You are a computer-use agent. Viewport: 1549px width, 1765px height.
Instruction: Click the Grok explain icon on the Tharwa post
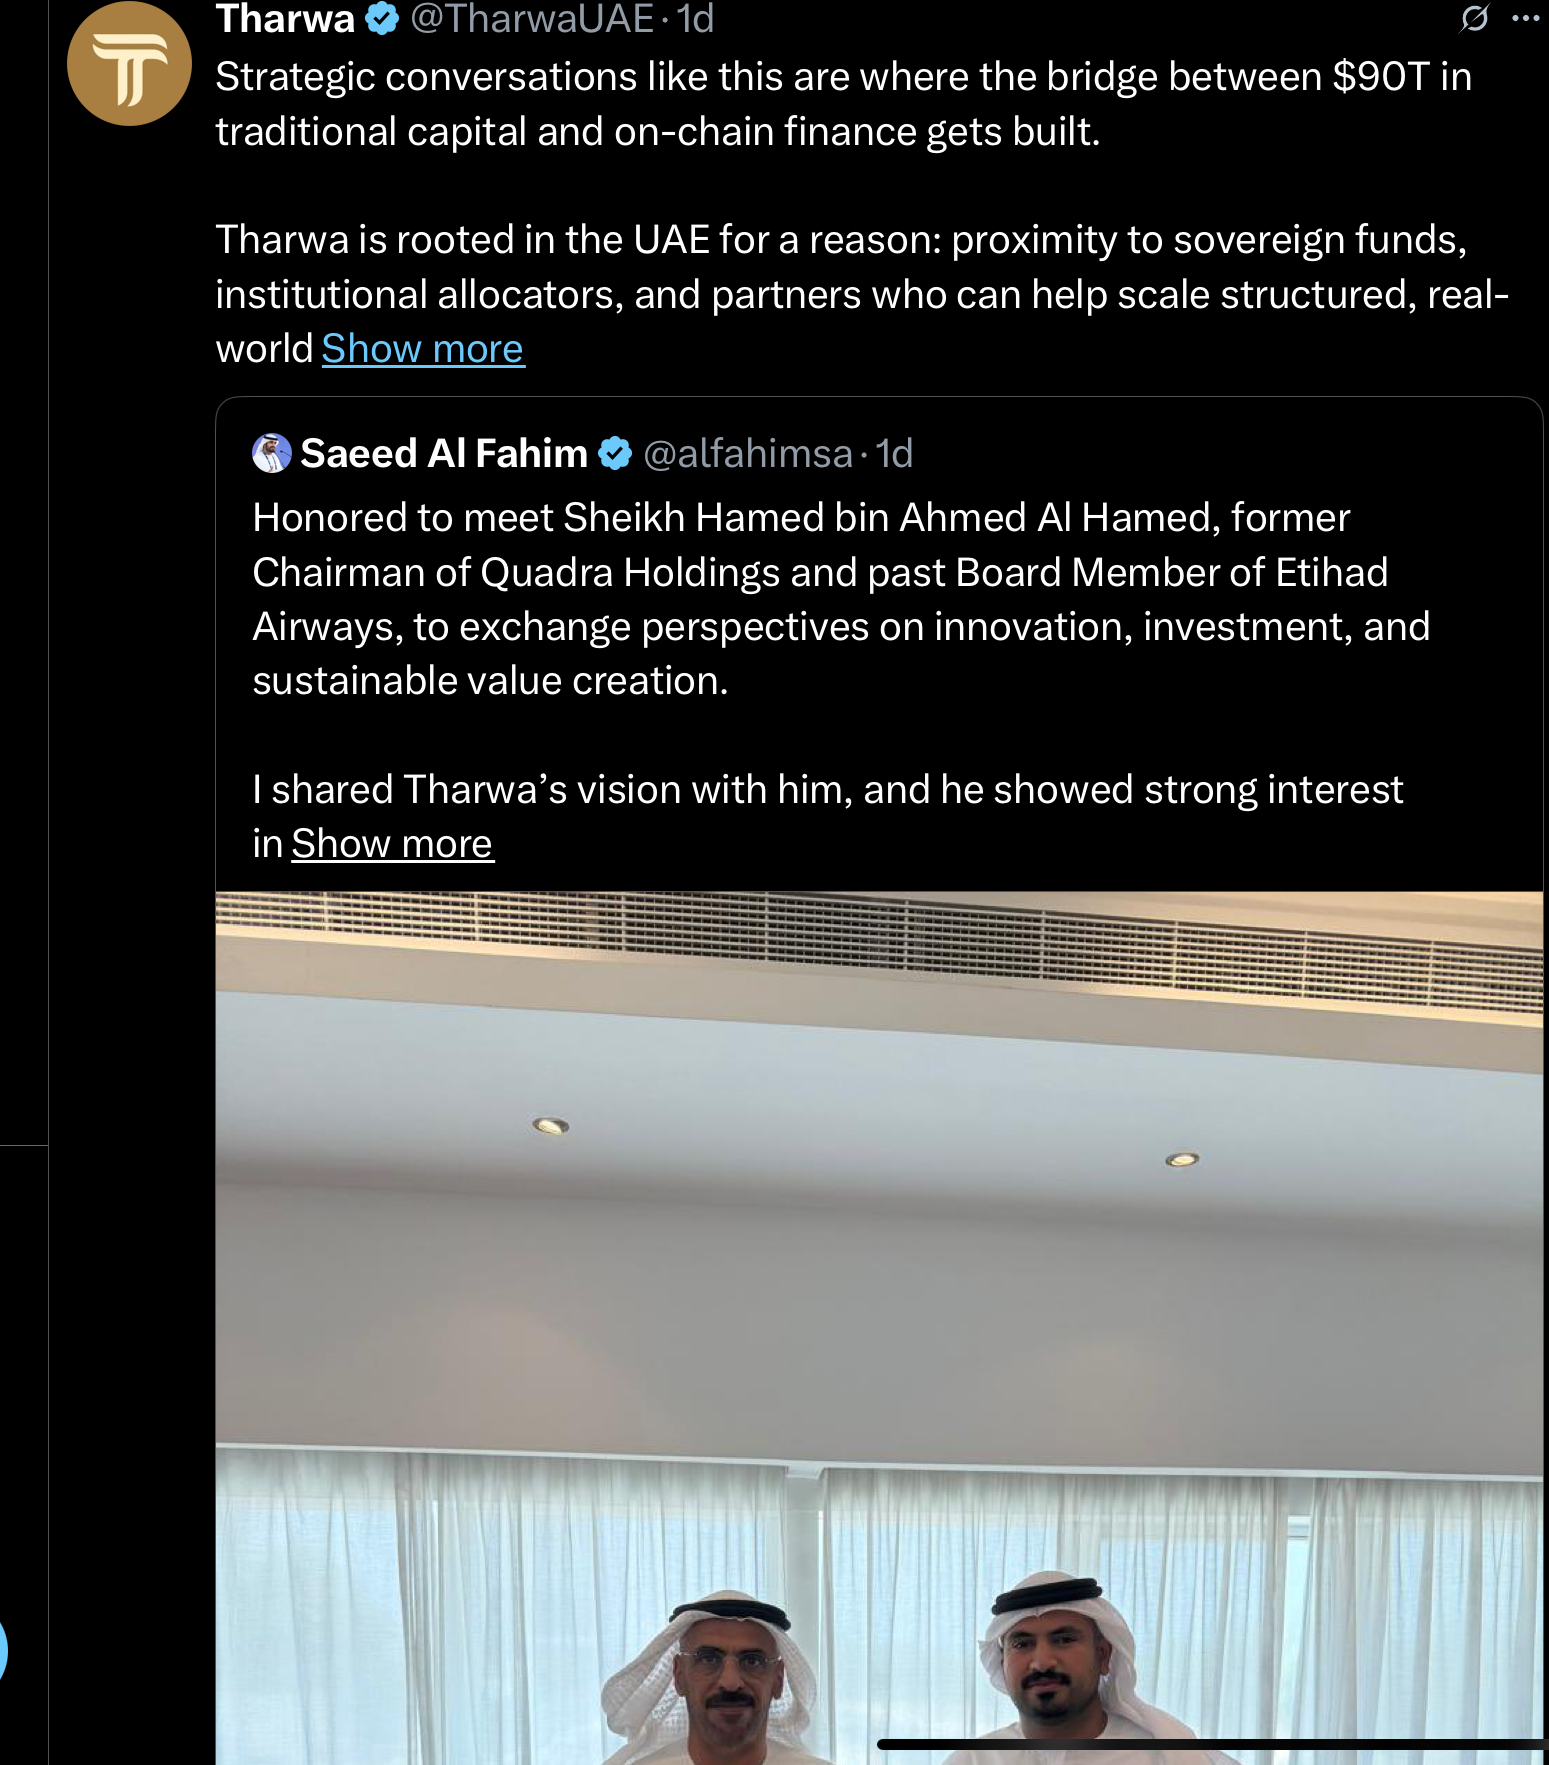point(1474,18)
